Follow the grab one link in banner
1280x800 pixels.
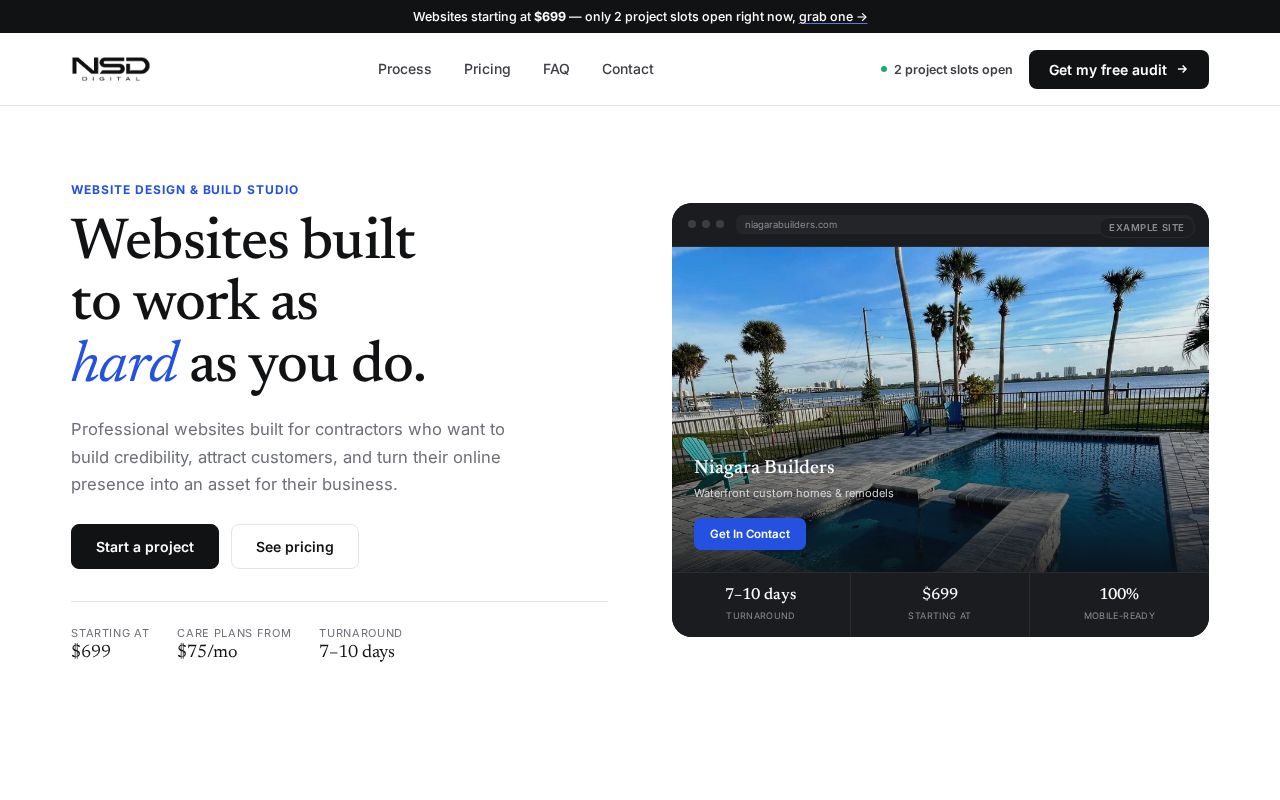[x=833, y=16]
